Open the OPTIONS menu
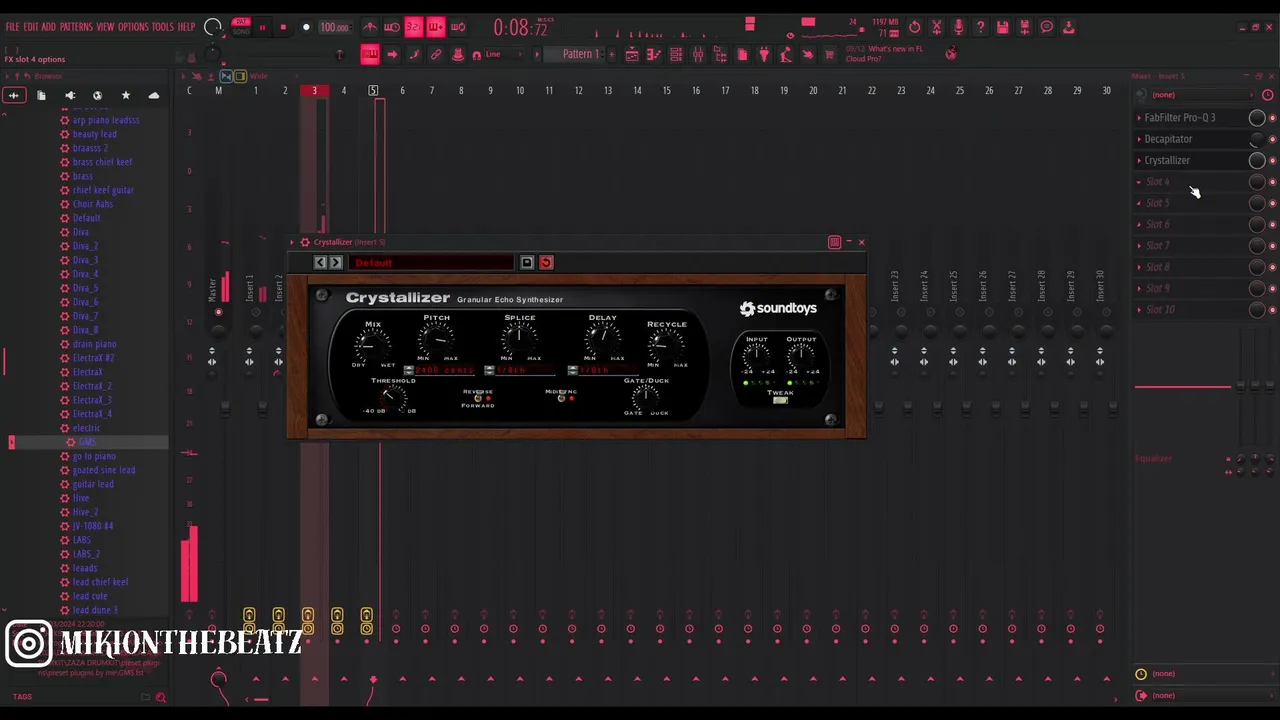 click(x=133, y=27)
